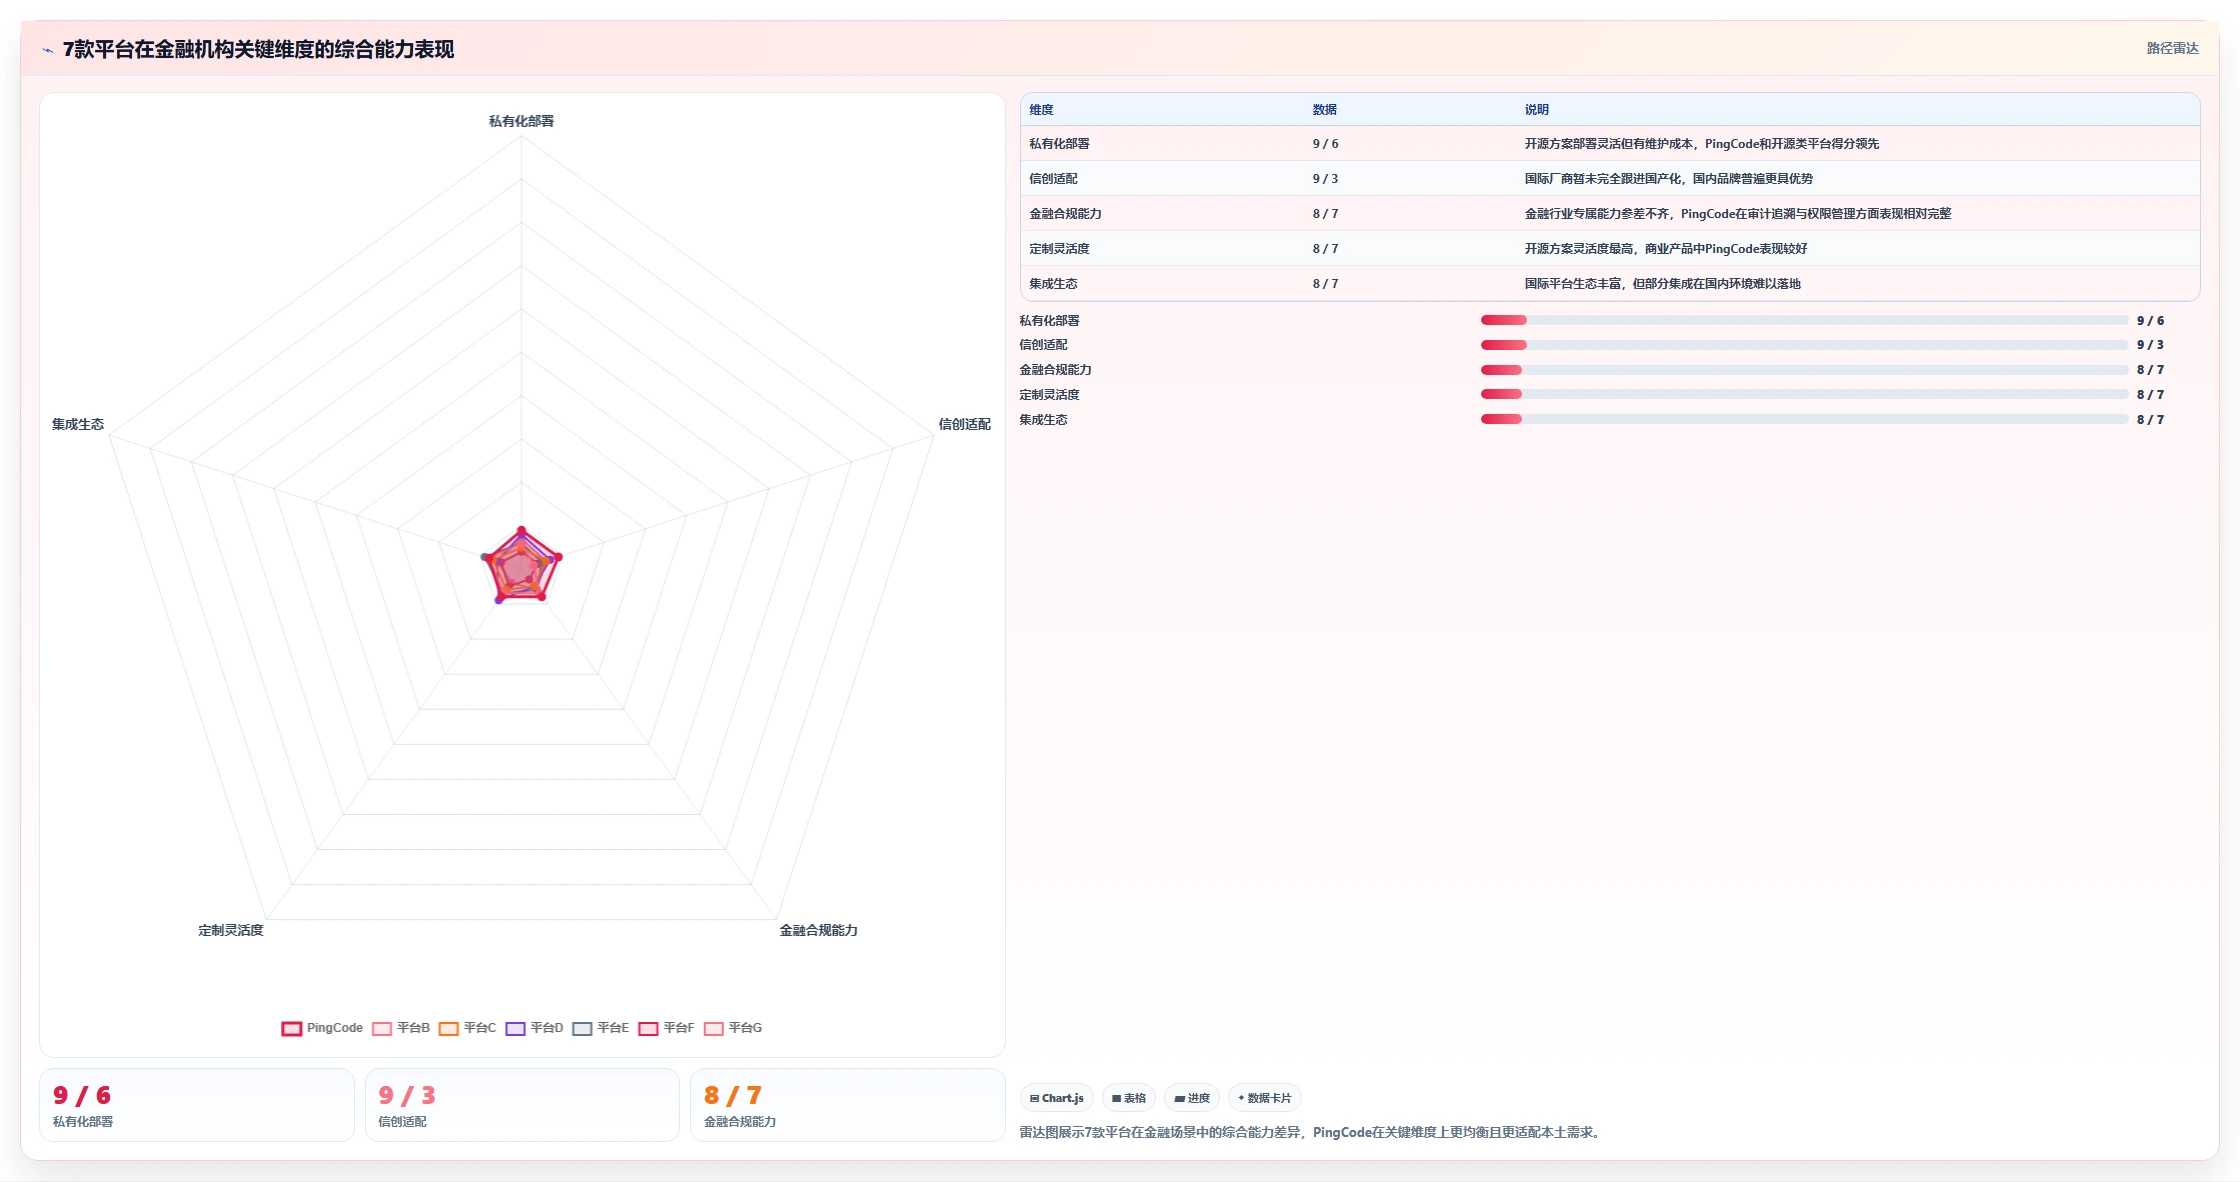Open the 9 / 3 信创适配 data card
The height and width of the screenshot is (1182, 2240).
(x=522, y=1105)
